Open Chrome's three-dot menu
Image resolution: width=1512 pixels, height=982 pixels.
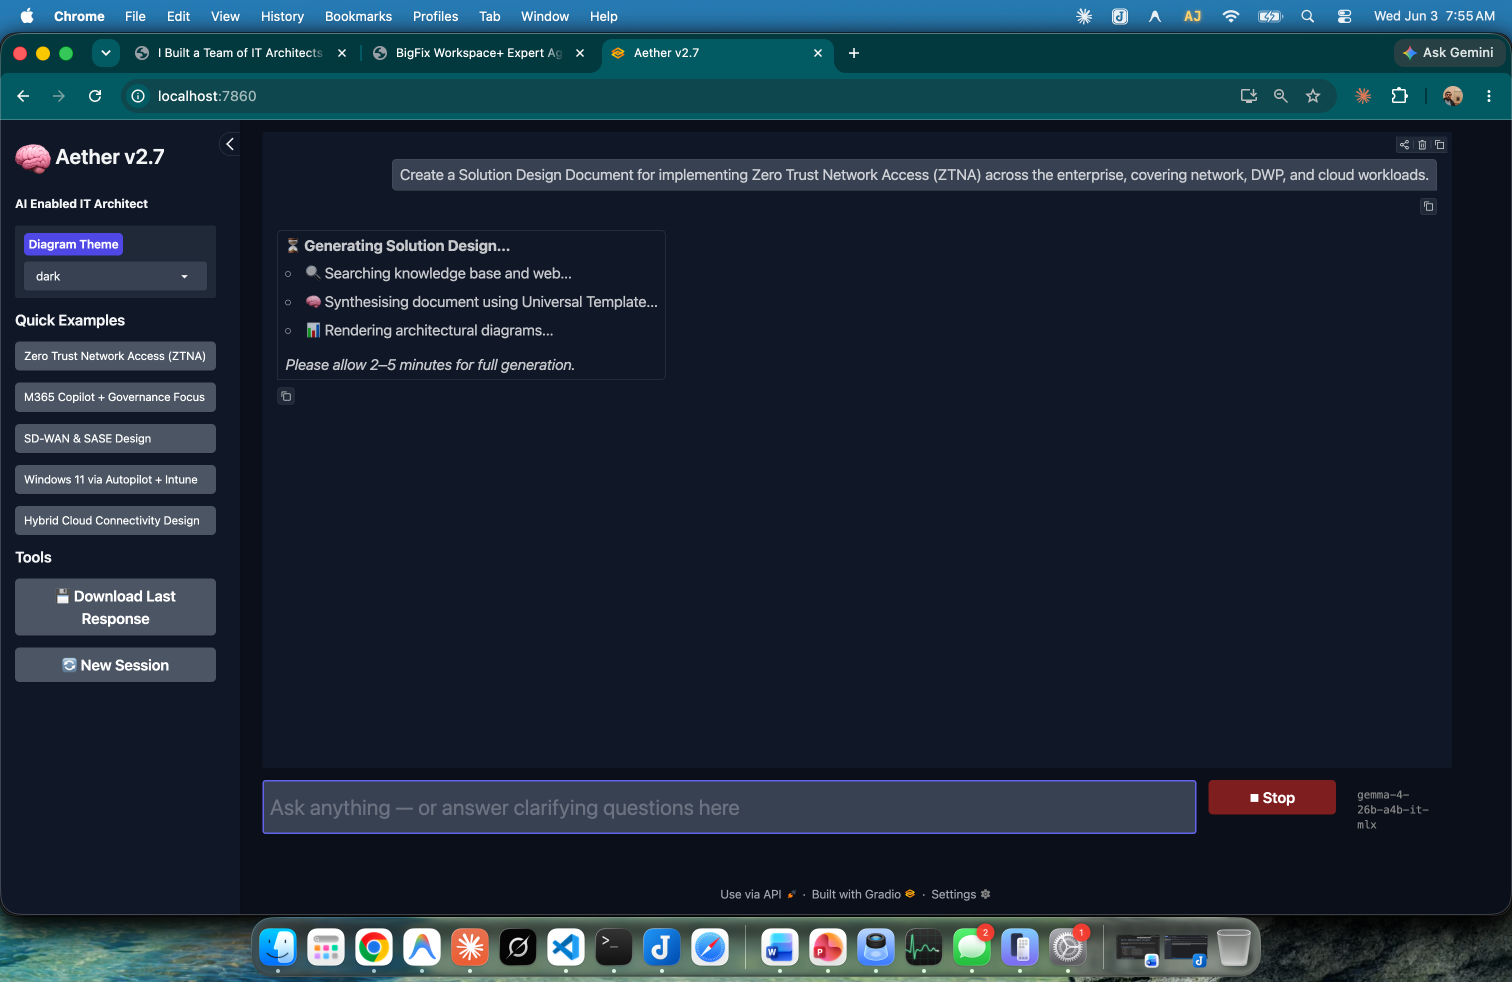pyautogui.click(x=1489, y=96)
